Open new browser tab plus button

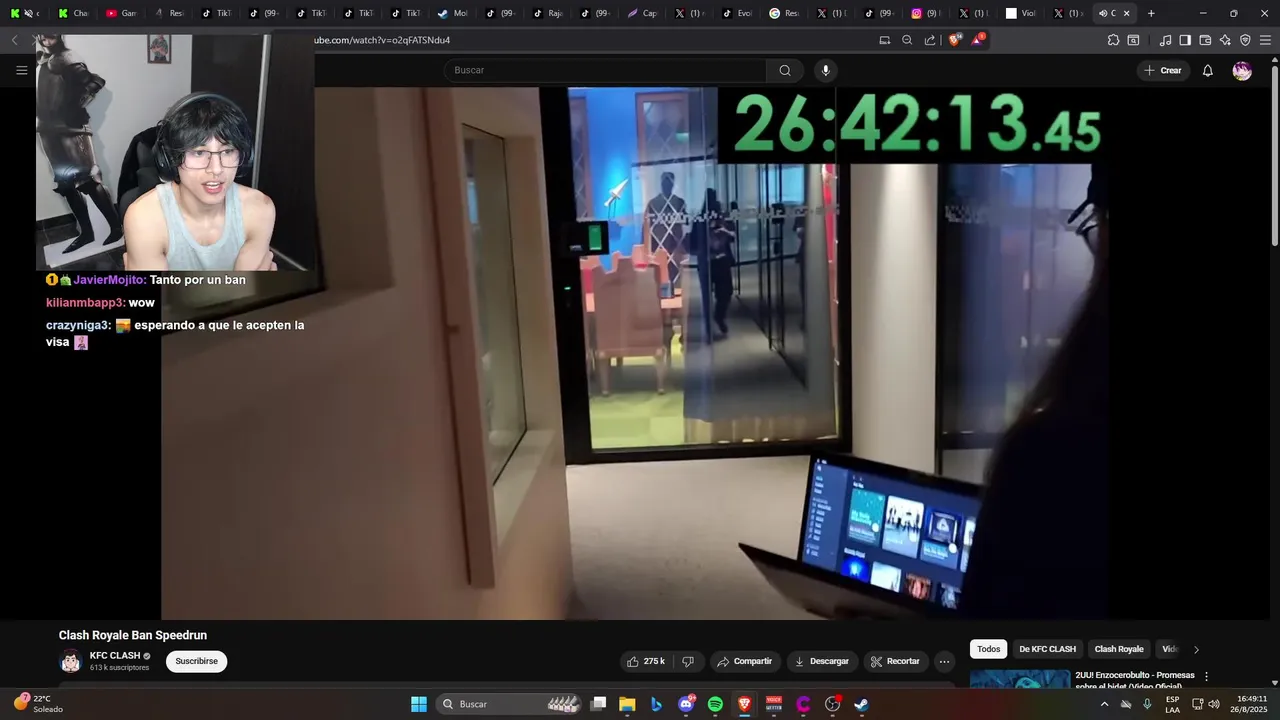[1151, 13]
